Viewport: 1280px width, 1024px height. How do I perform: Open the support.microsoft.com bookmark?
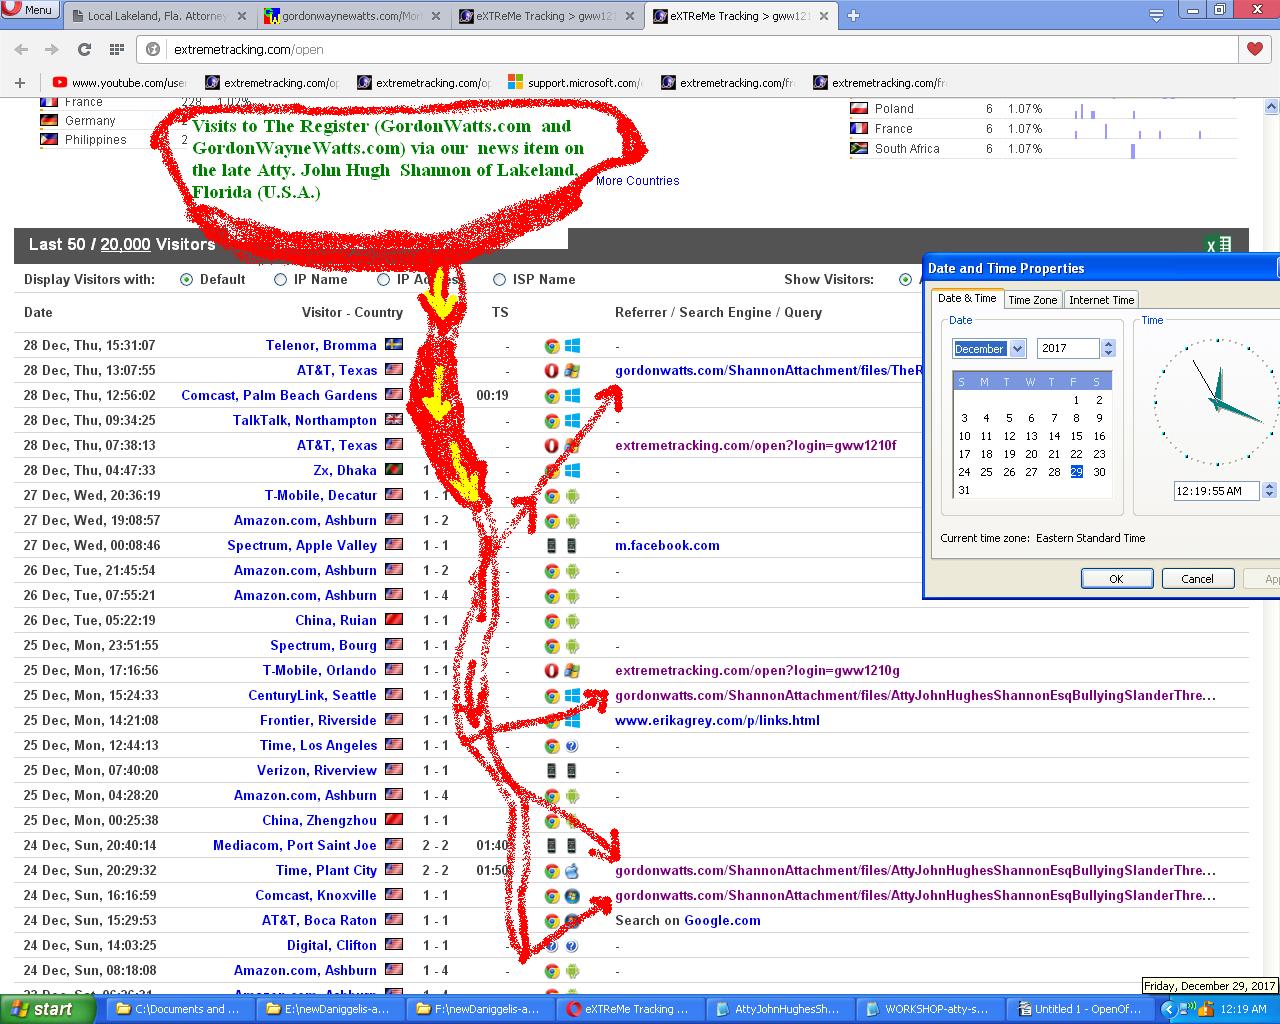click(x=574, y=83)
